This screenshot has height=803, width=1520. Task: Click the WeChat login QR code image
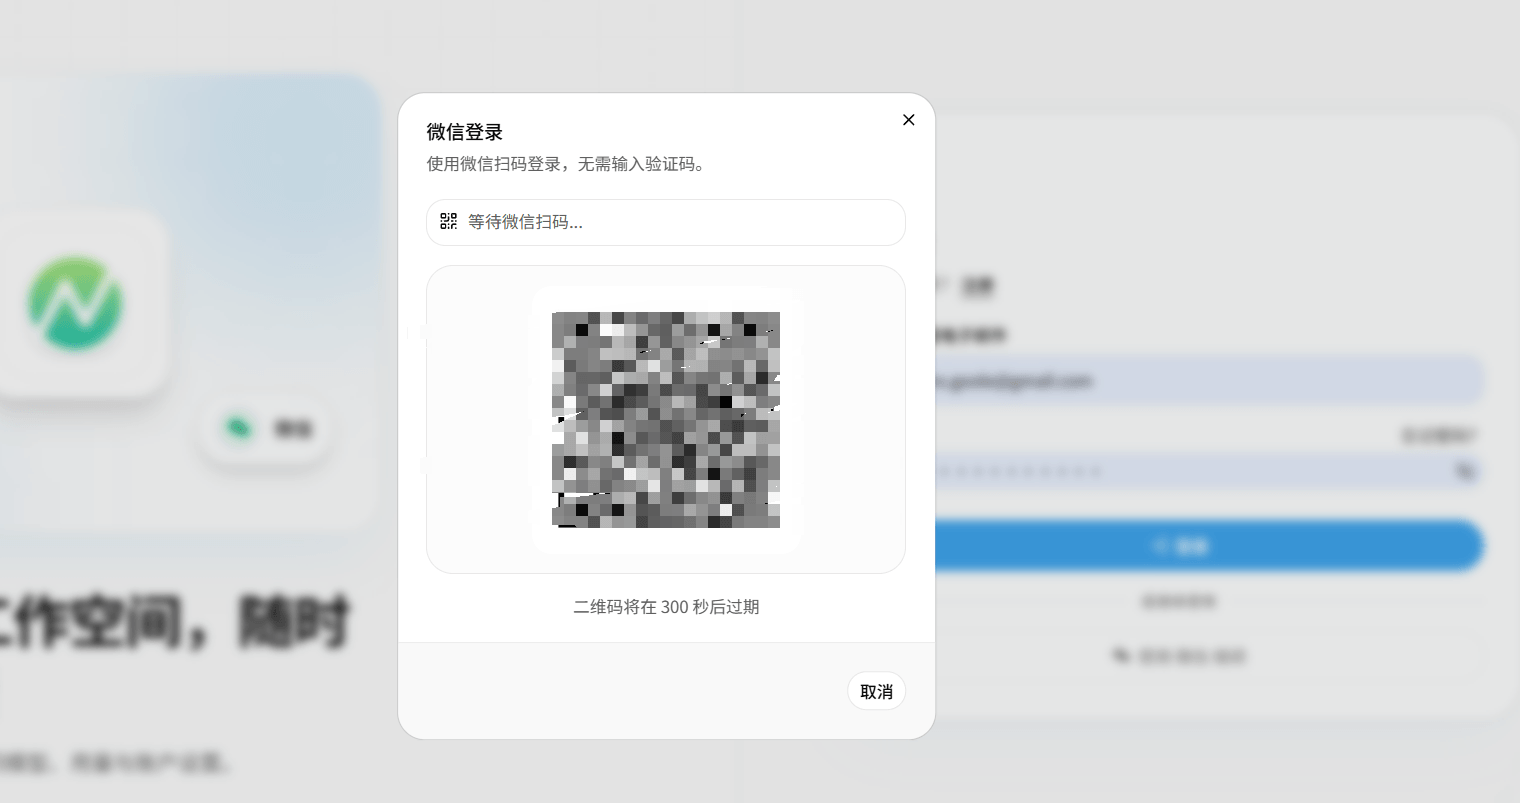(666, 420)
